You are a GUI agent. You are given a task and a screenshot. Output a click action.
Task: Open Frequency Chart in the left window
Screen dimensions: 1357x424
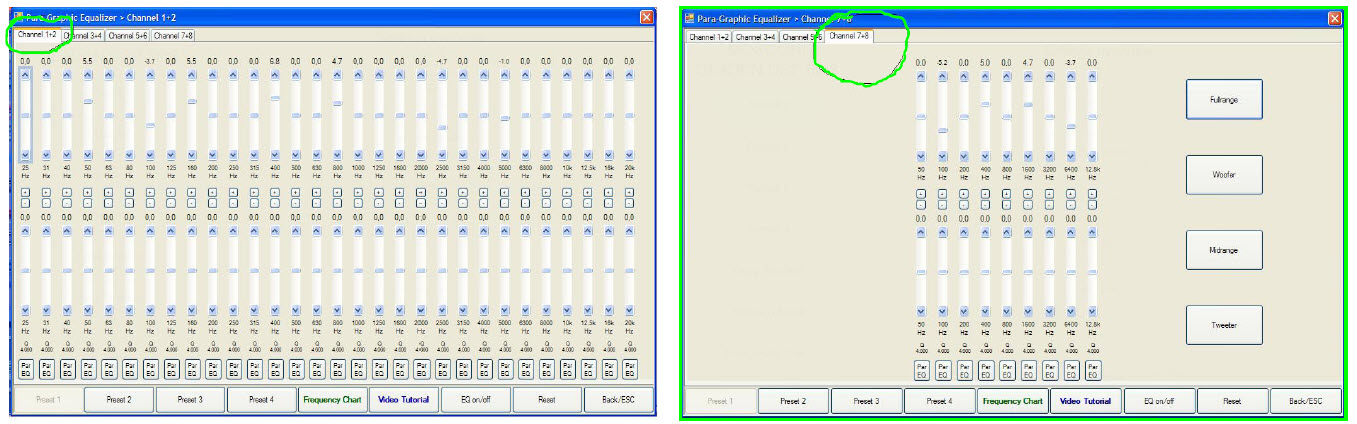coord(333,400)
